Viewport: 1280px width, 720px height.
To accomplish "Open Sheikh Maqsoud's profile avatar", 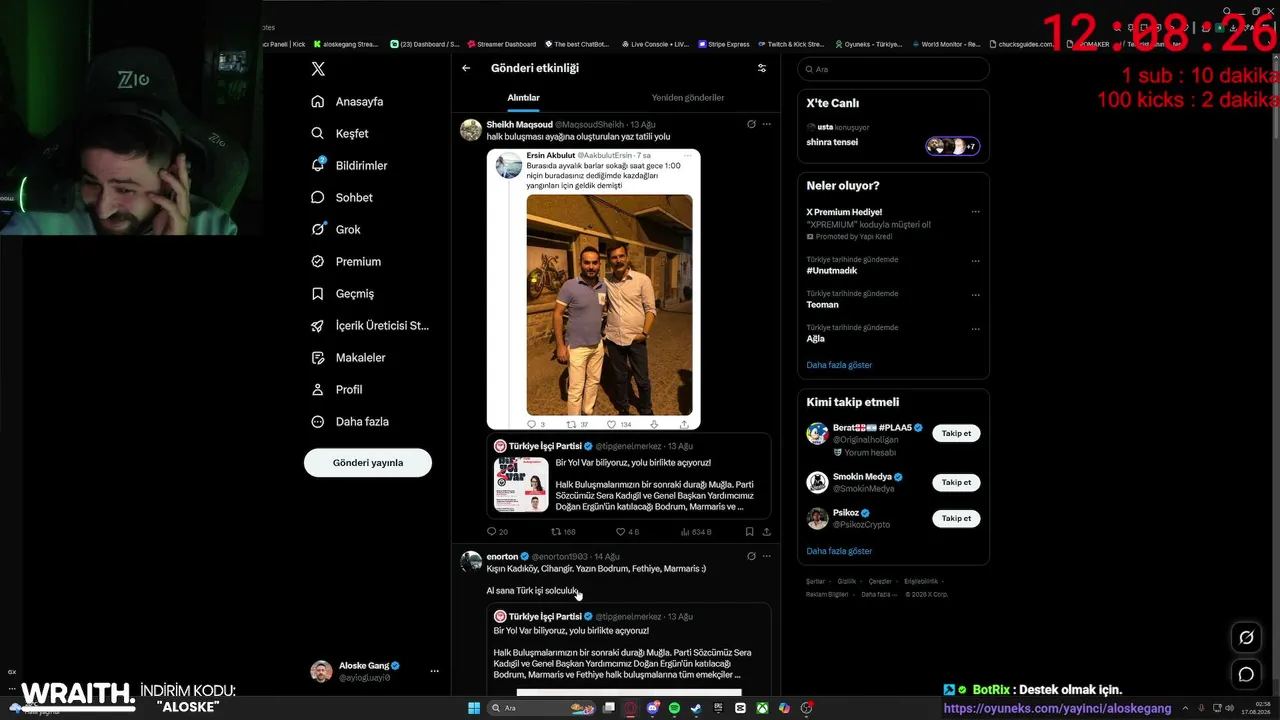I will 470,130.
